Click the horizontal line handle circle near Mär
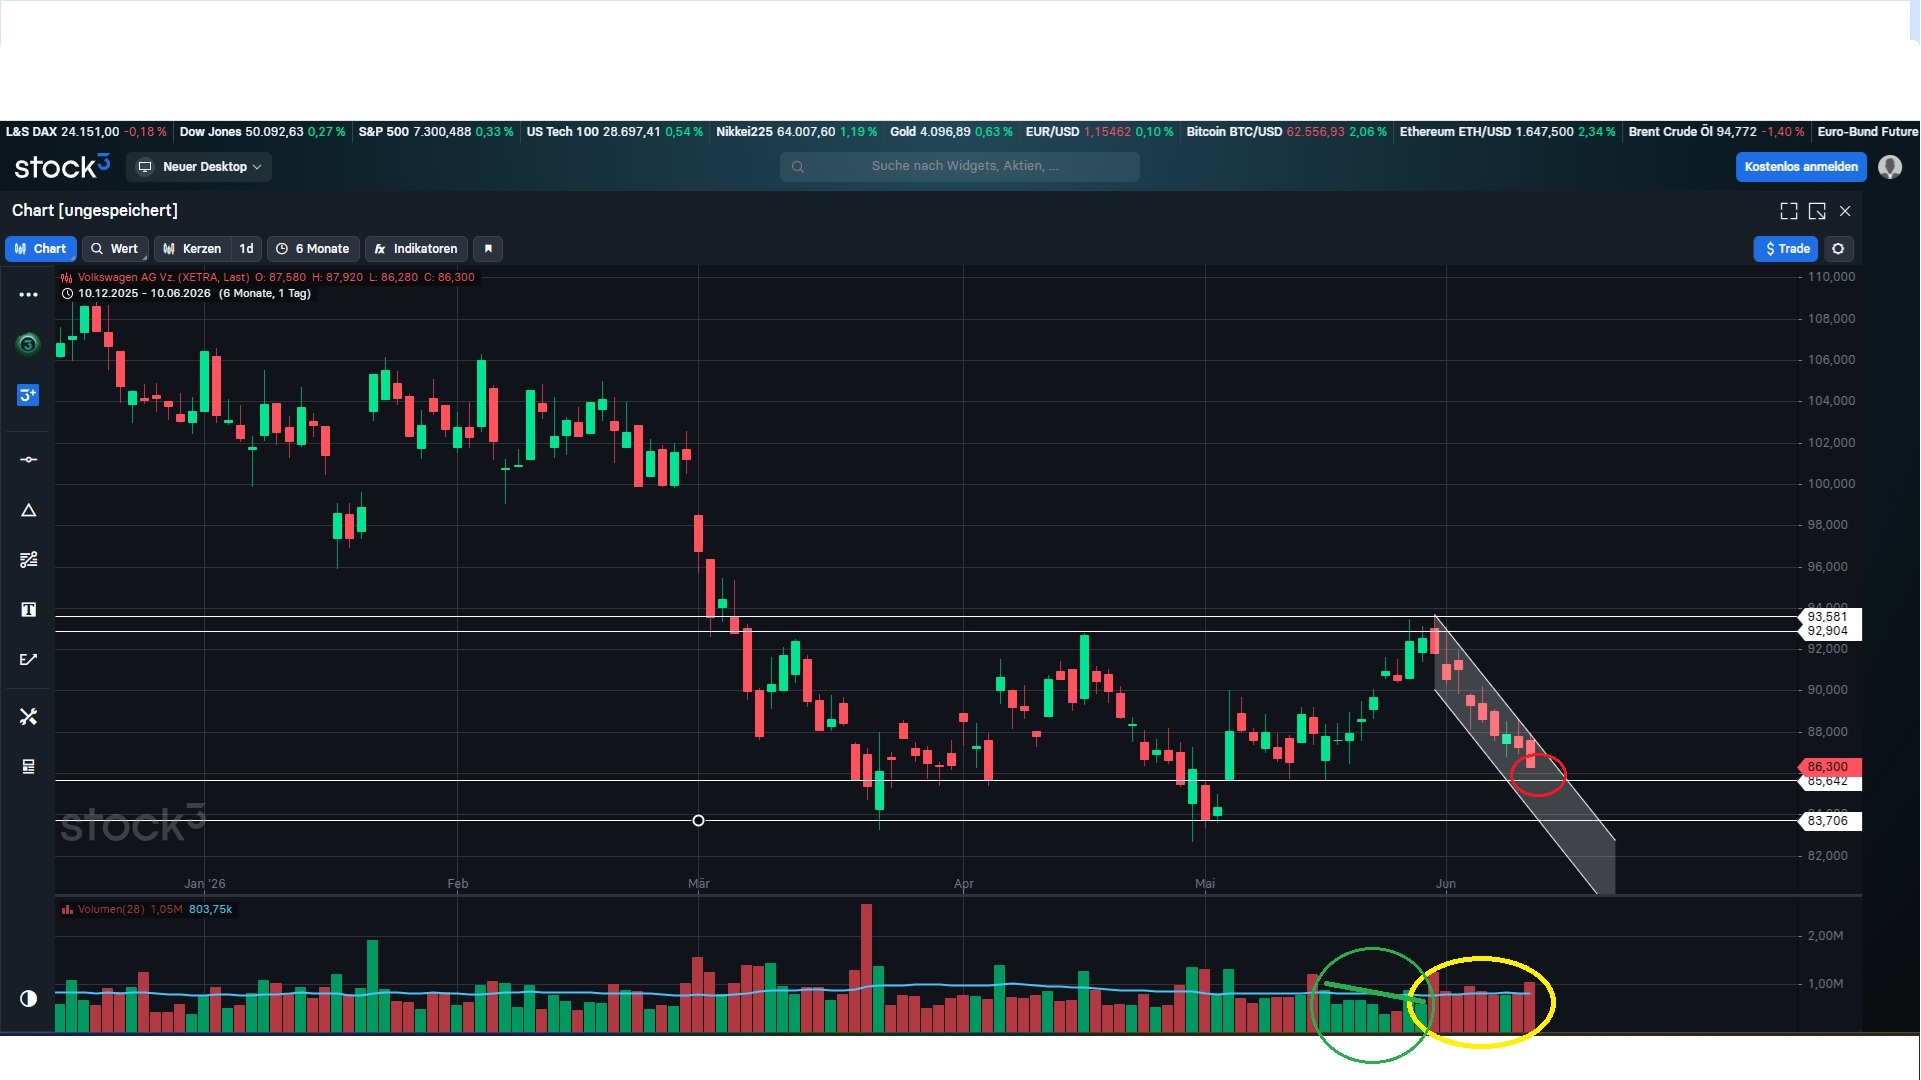 [x=698, y=821]
